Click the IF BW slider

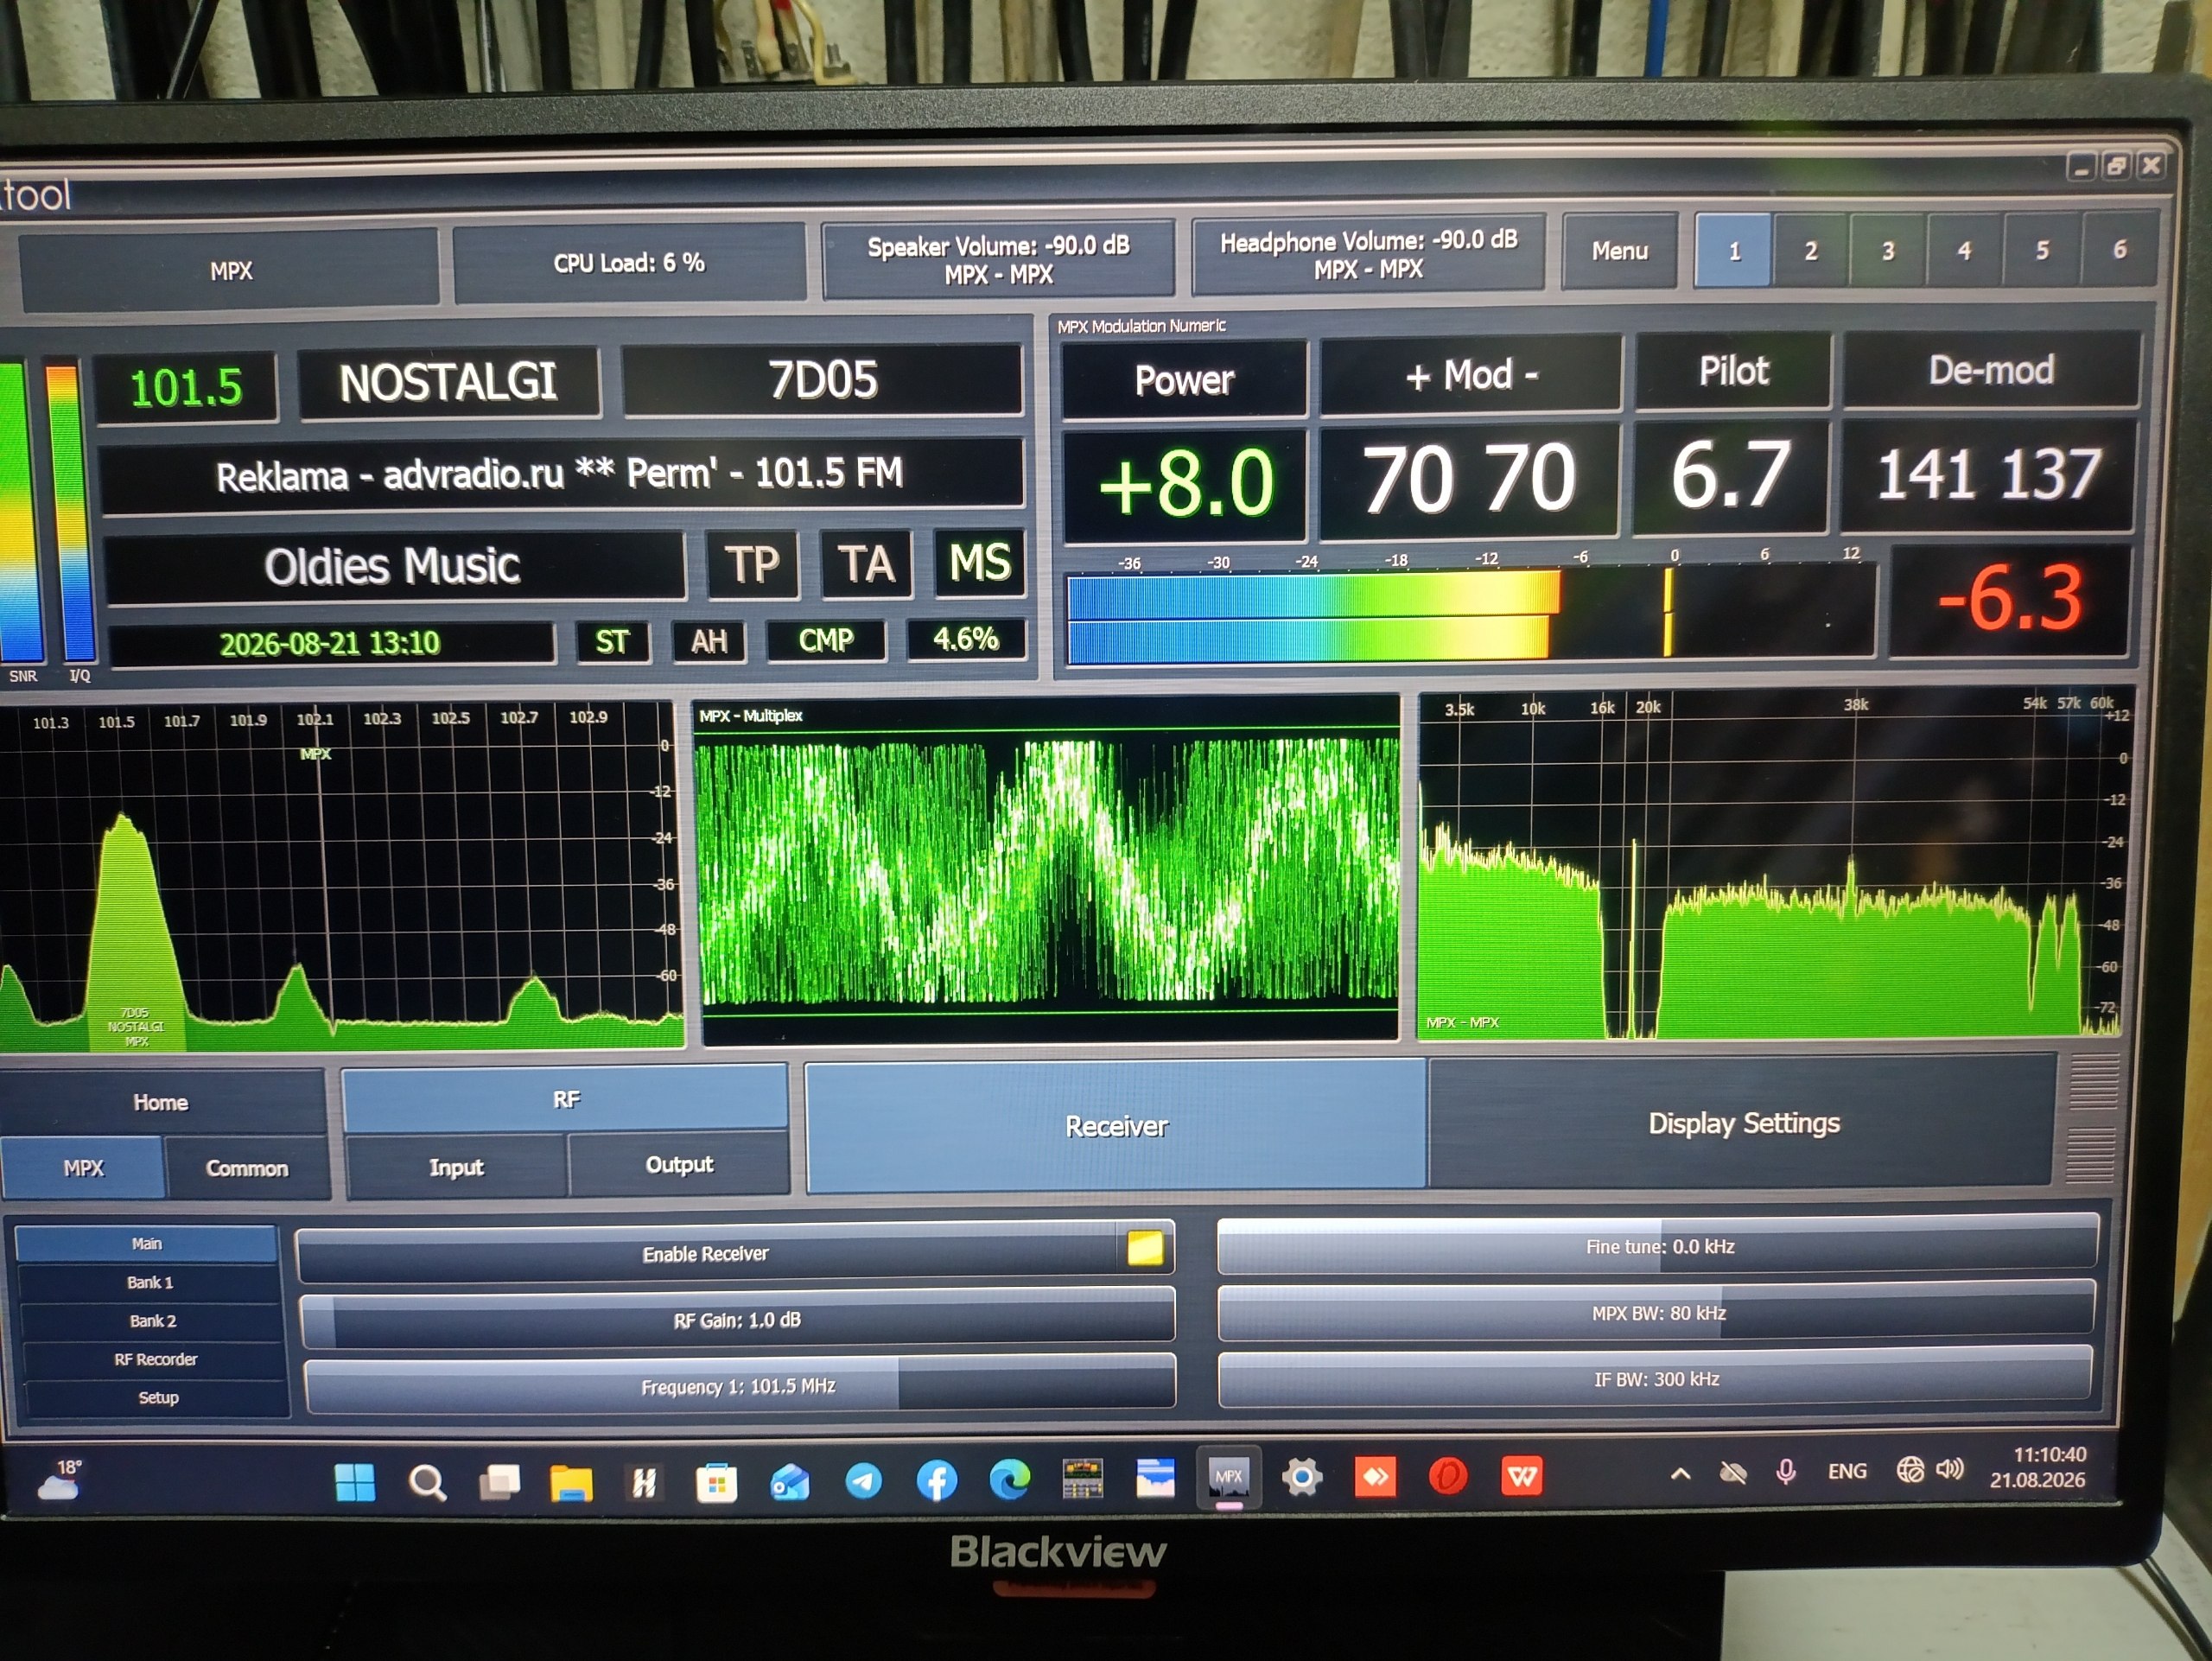click(1656, 1379)
